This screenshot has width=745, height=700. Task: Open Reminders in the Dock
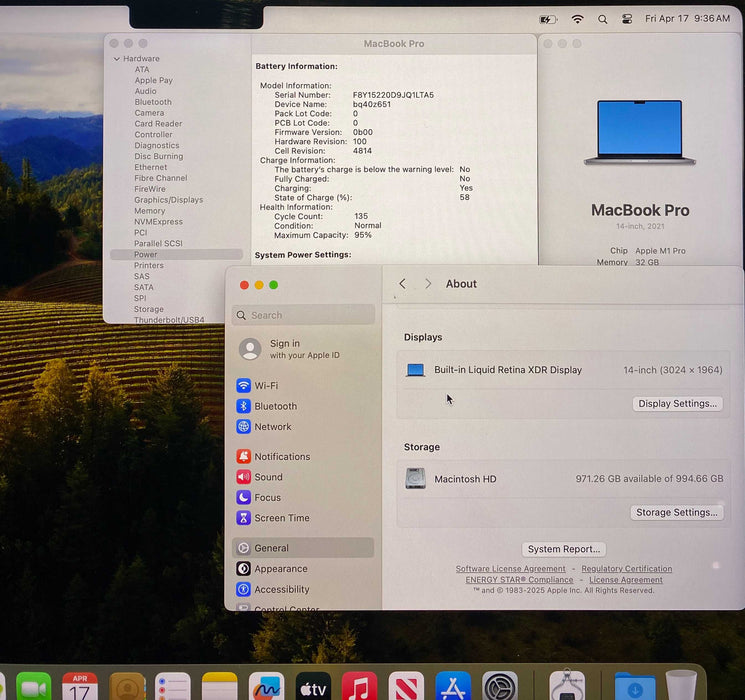point(173,687)
